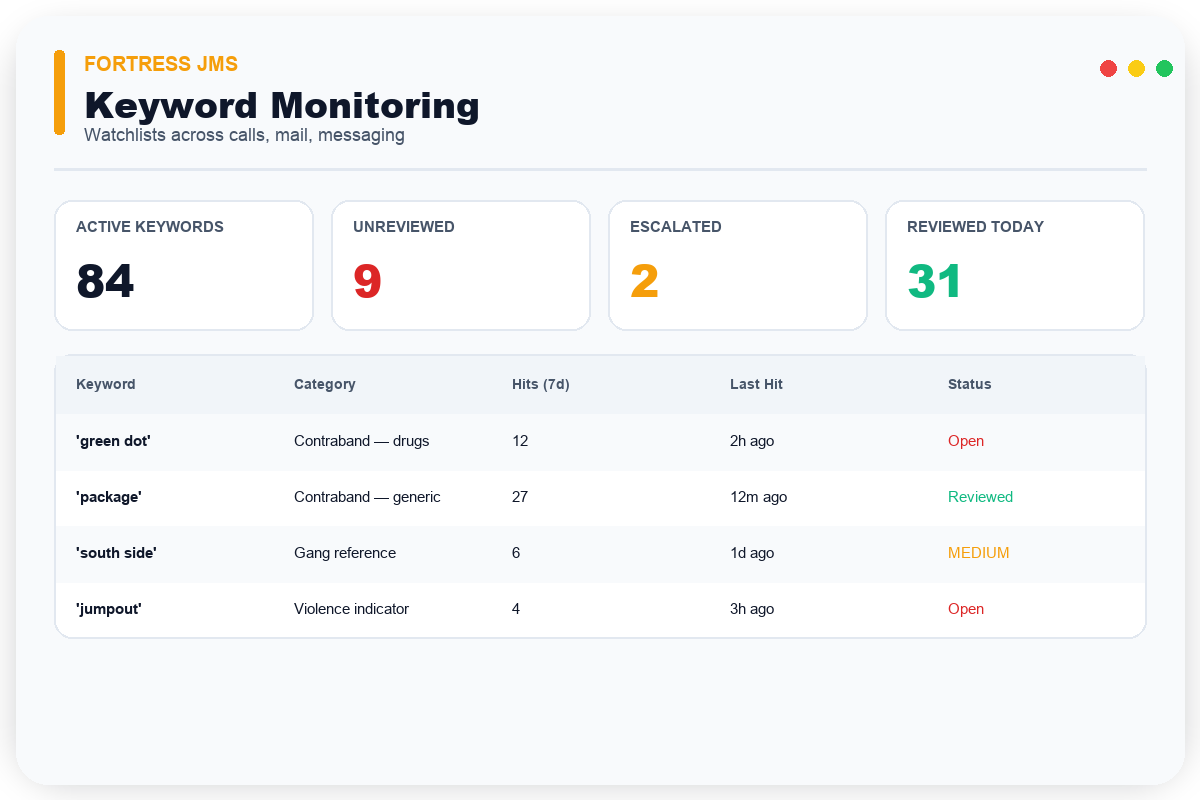This screenshot has width=1200, height=800.
Task: Click the Contraband — drugs category cell
Action: coord(362,441)
